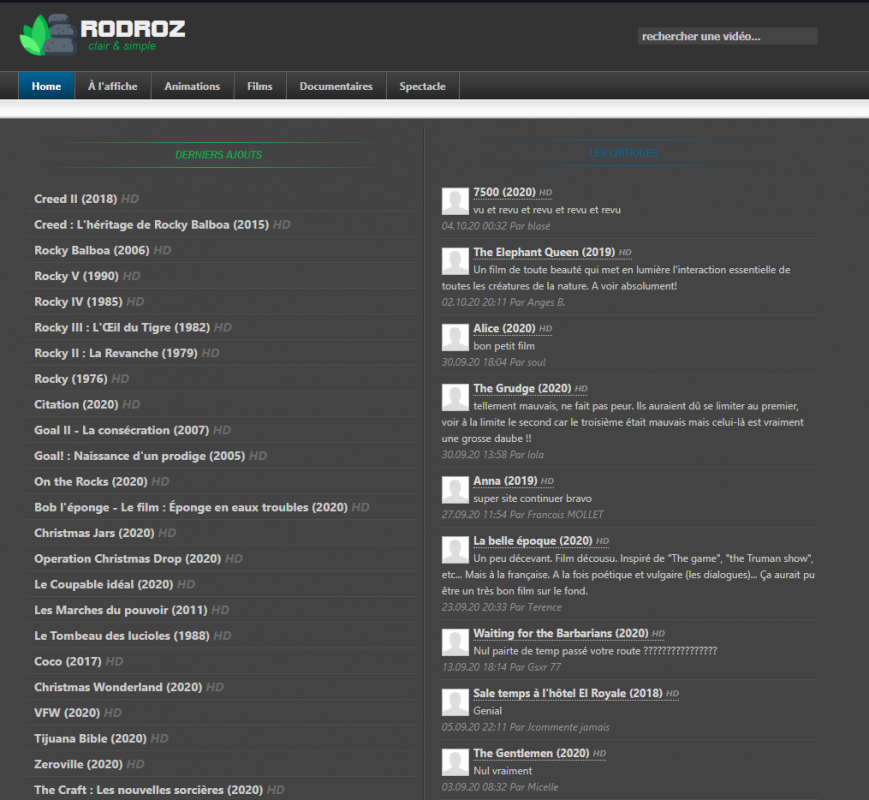Image resolution: width=869 pixels, height=800 pixels.
Task: Open The Elephant Queen (2019) review title
Action: click(x=544, y=252)
